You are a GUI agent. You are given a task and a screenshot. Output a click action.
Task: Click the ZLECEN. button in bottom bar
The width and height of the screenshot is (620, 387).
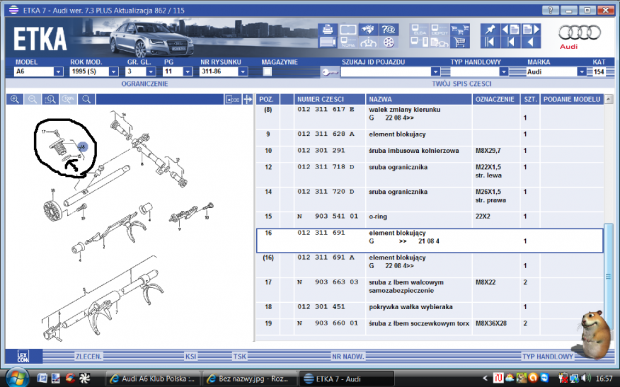[89, 357]
